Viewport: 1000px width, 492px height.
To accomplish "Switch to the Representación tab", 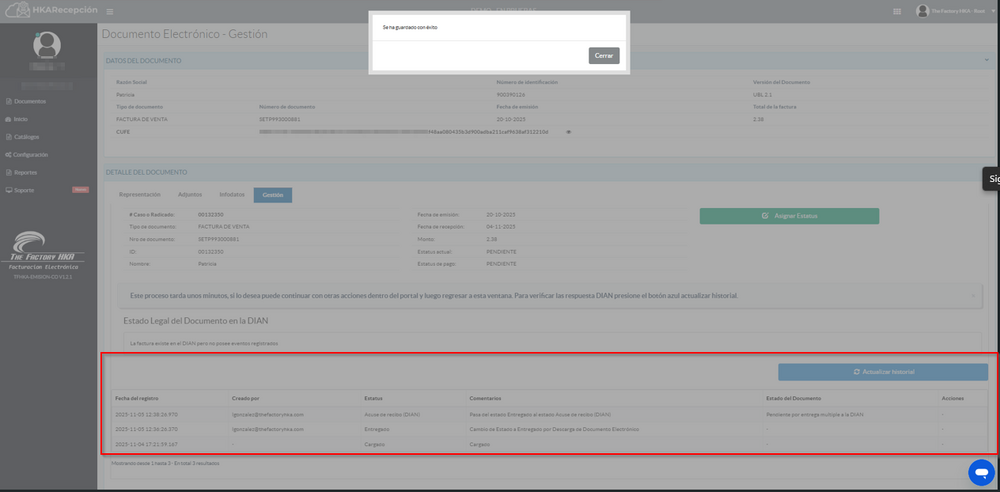I will coord(140,195).
